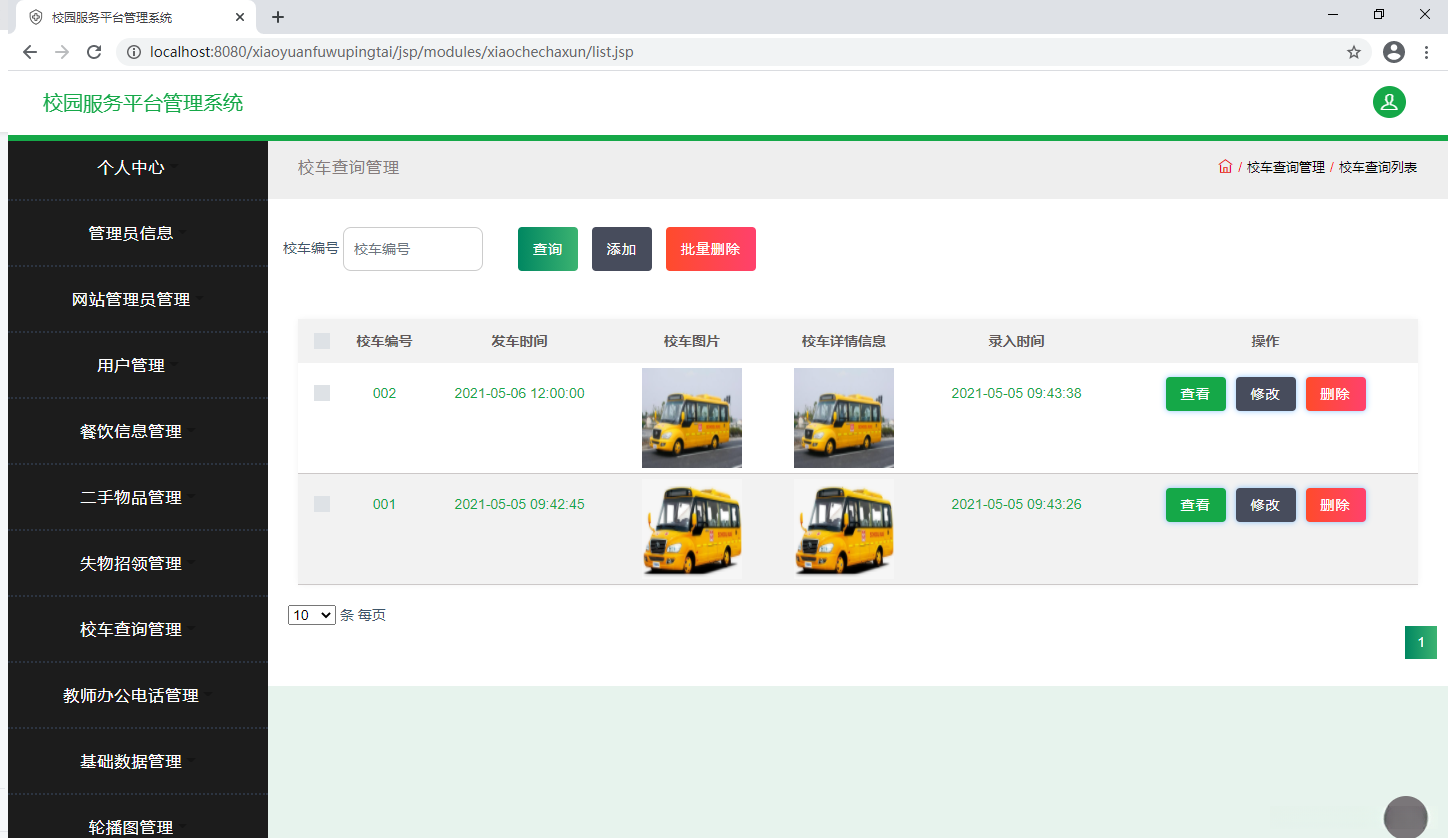Toggle the select-all checkbox in table header

322,341
